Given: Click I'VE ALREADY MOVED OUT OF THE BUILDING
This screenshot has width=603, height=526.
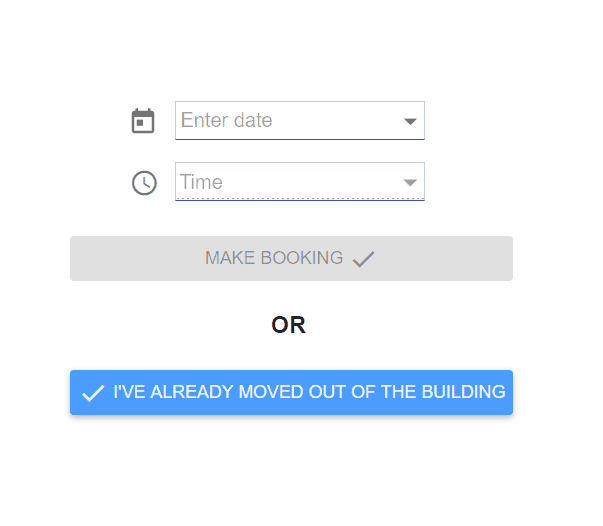Looking at the screenshot, I should point(291,393).
